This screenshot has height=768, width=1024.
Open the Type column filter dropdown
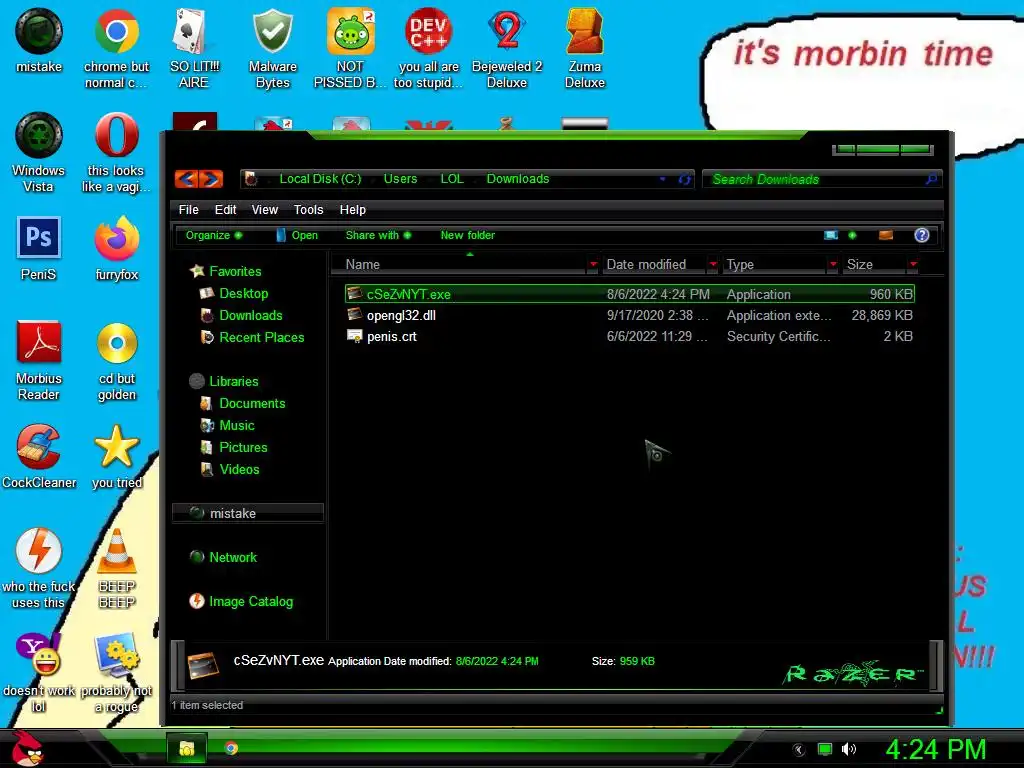coord(833,264)
